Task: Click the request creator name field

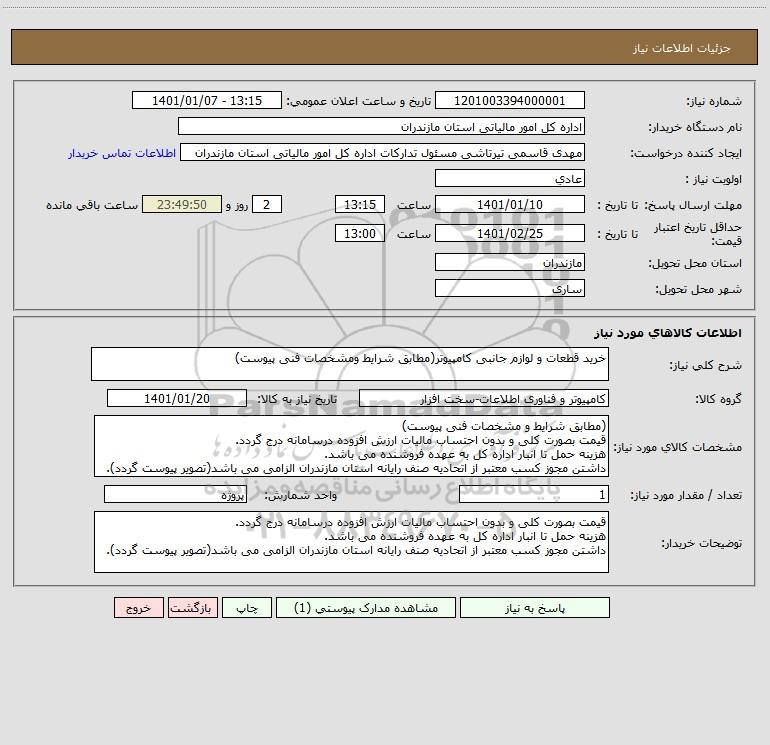Action: (x=383, y=153)
